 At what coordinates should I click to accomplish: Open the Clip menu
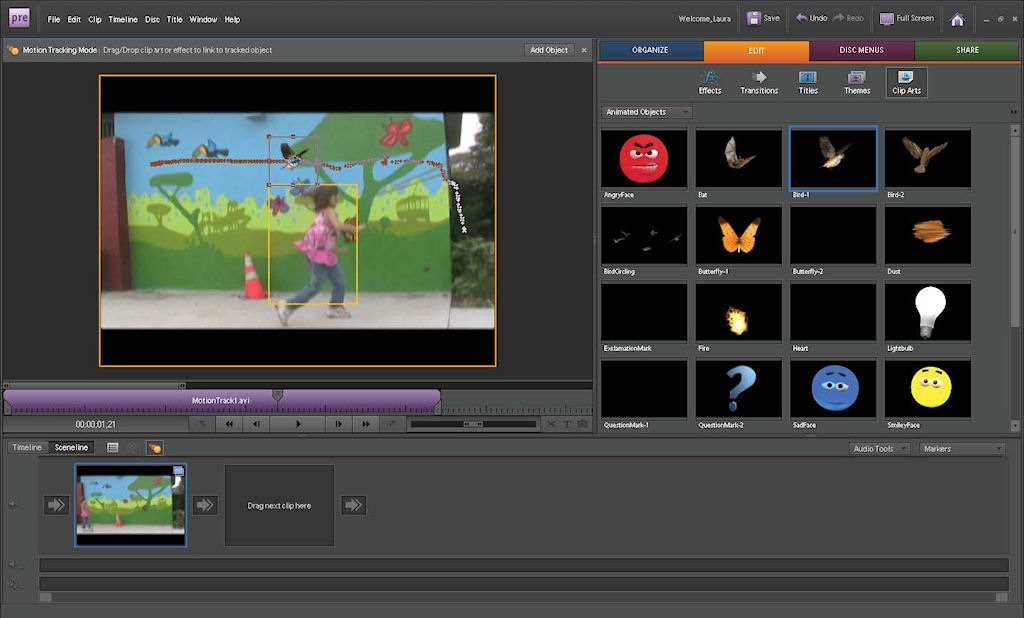click(x=95, y=19)
